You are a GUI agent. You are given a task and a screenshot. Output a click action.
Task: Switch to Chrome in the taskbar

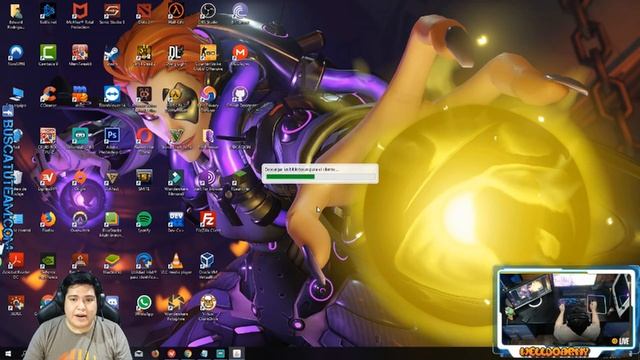coord(188,353)
